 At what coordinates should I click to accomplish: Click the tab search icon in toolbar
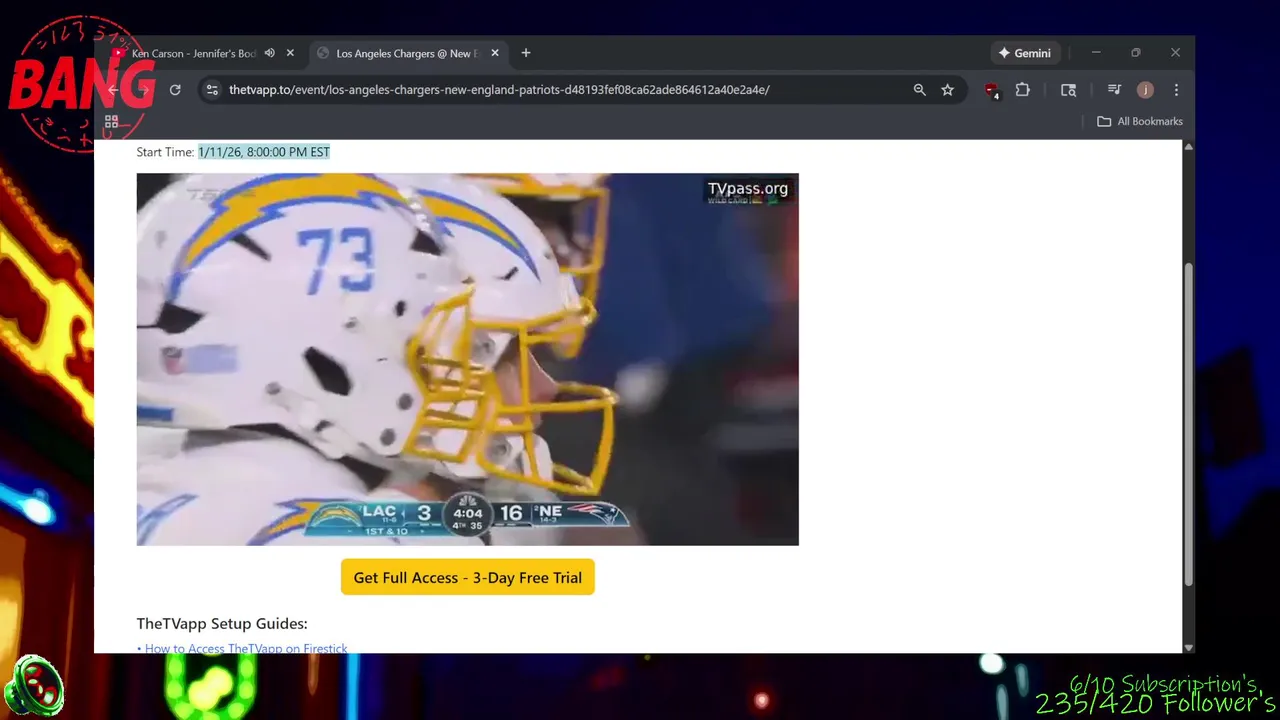click(1068, 90)
